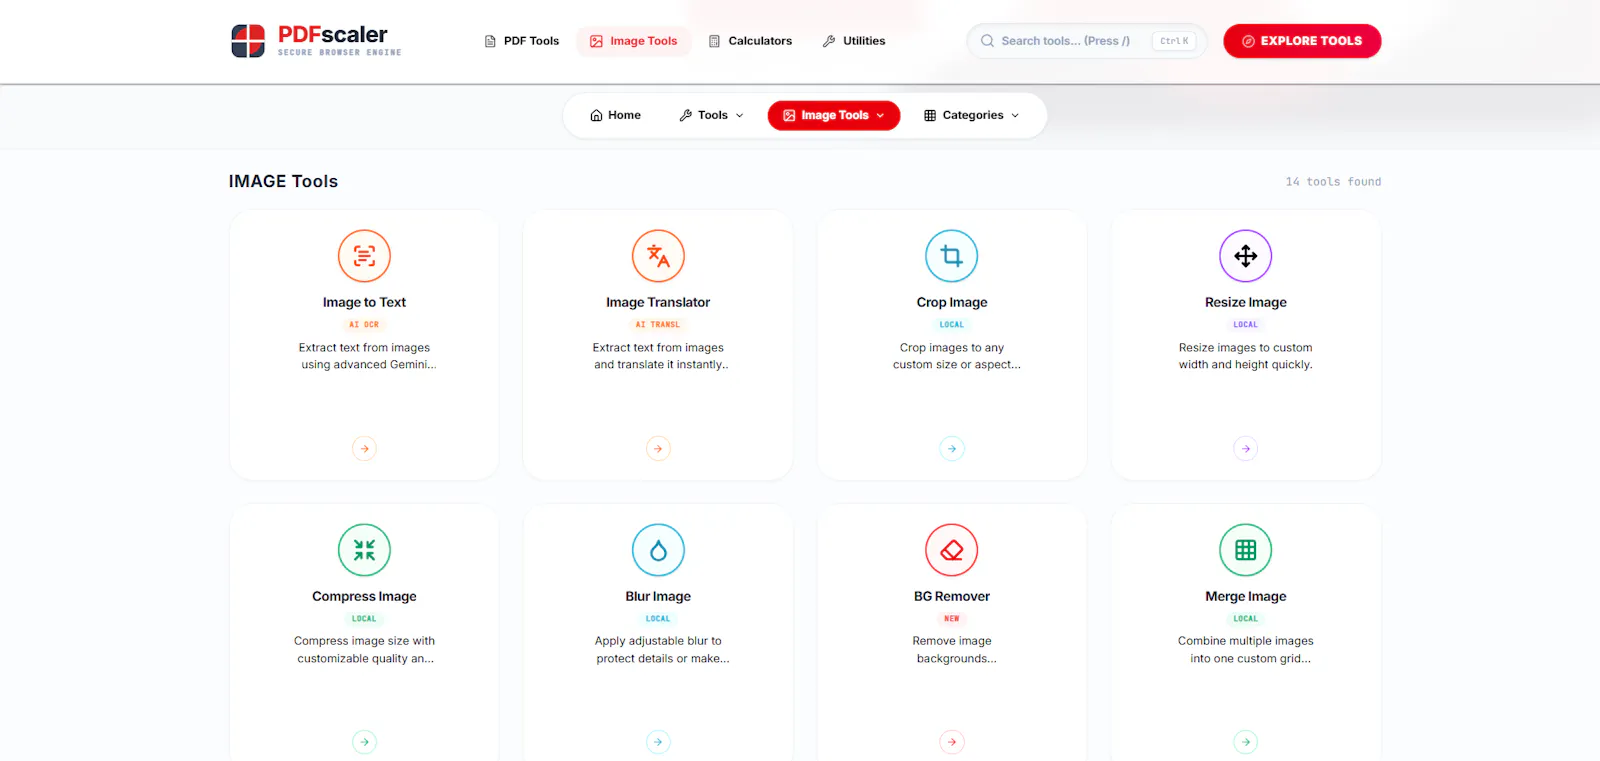Click the Ctrl K shortcut badge
Screen dimensions: 1600x761
pos(1174,41)
